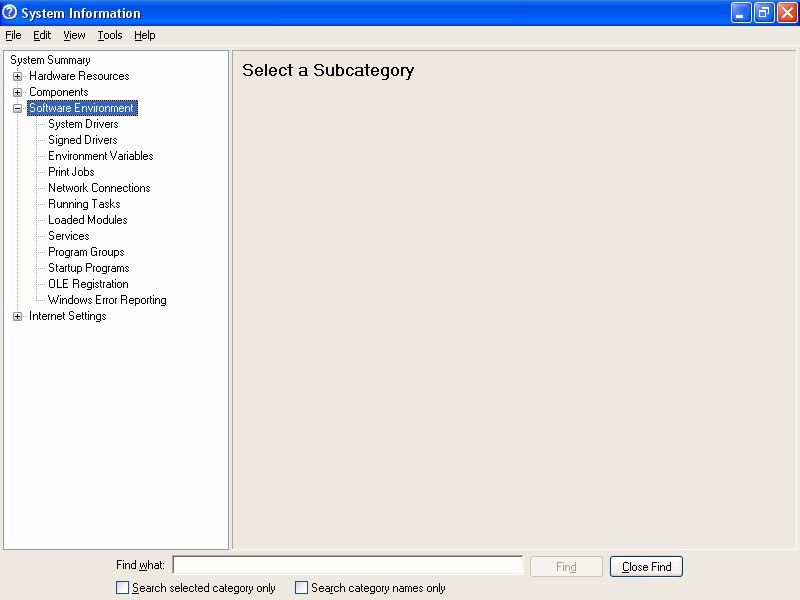Open Windows Error Reporting subcategory

107,300
